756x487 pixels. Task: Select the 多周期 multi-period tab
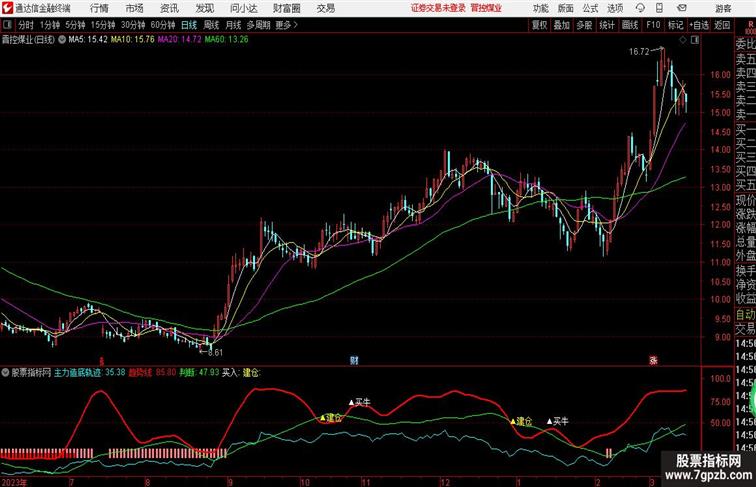[258, 25]
